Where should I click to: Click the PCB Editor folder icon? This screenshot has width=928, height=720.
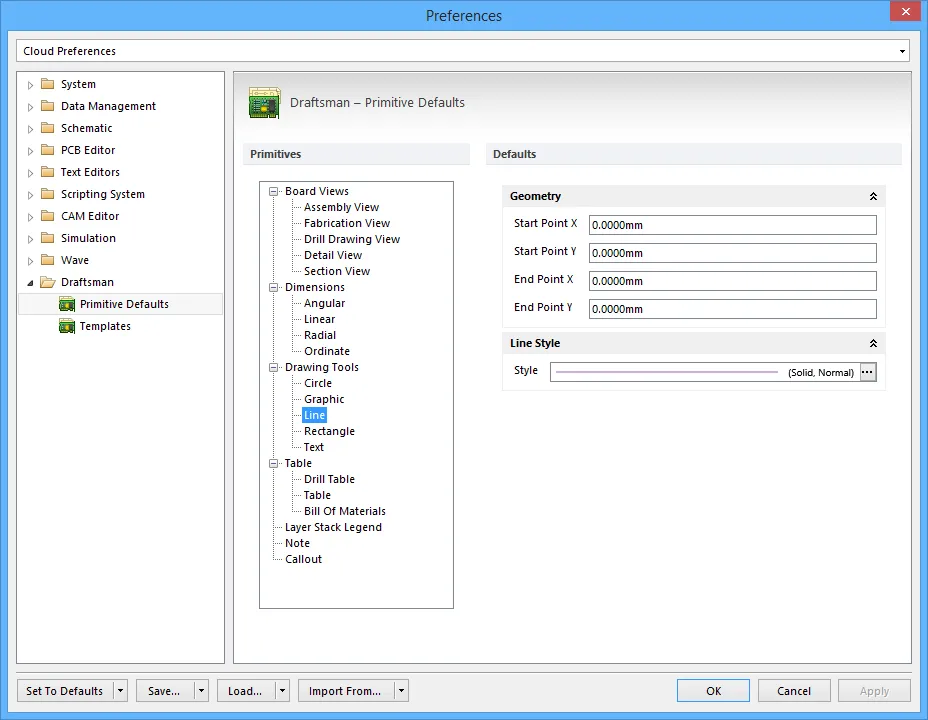click(x=47, y=150)
